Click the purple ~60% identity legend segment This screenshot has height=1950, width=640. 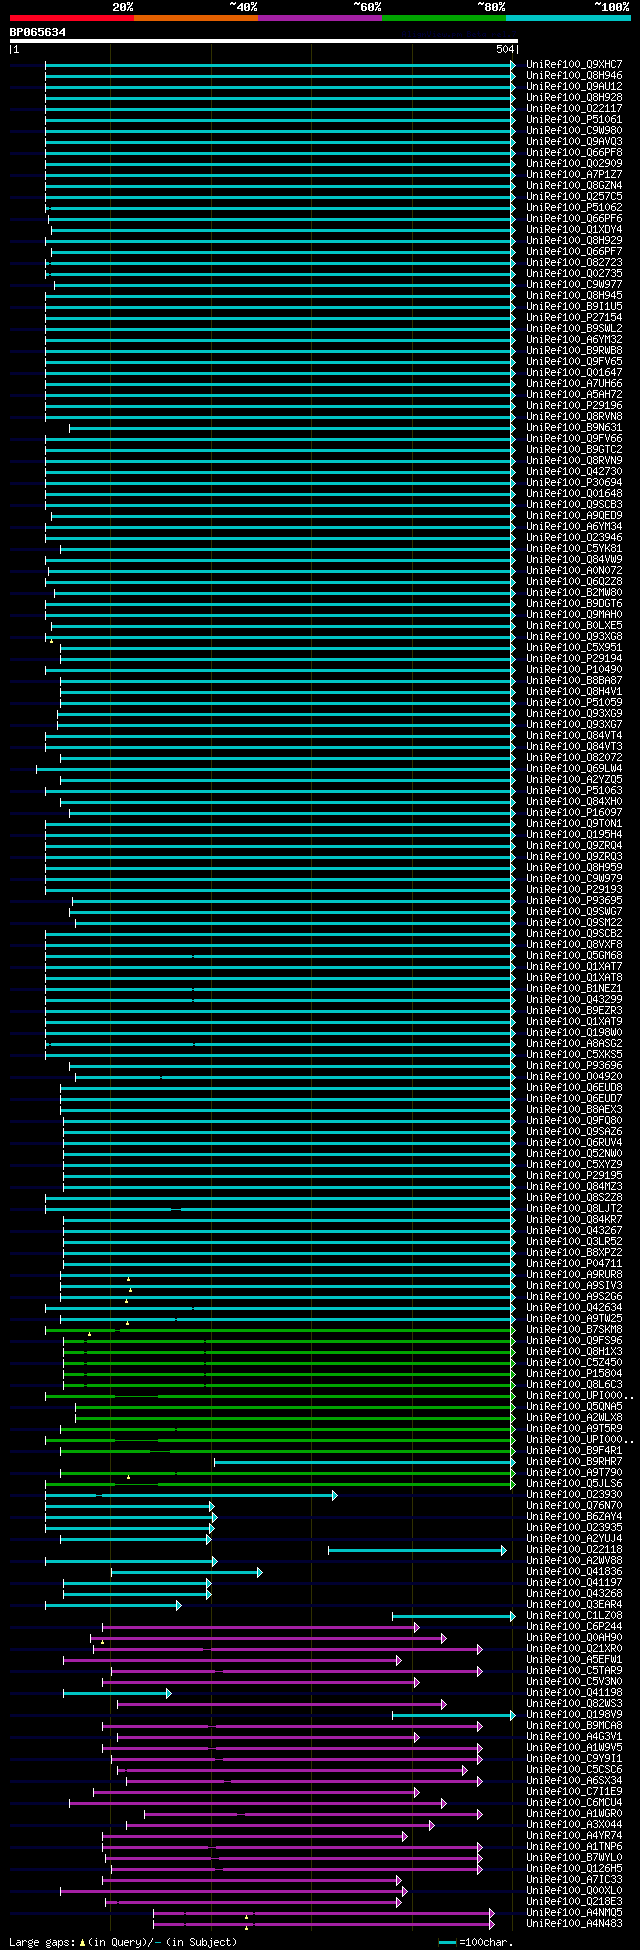click(319, 17)
